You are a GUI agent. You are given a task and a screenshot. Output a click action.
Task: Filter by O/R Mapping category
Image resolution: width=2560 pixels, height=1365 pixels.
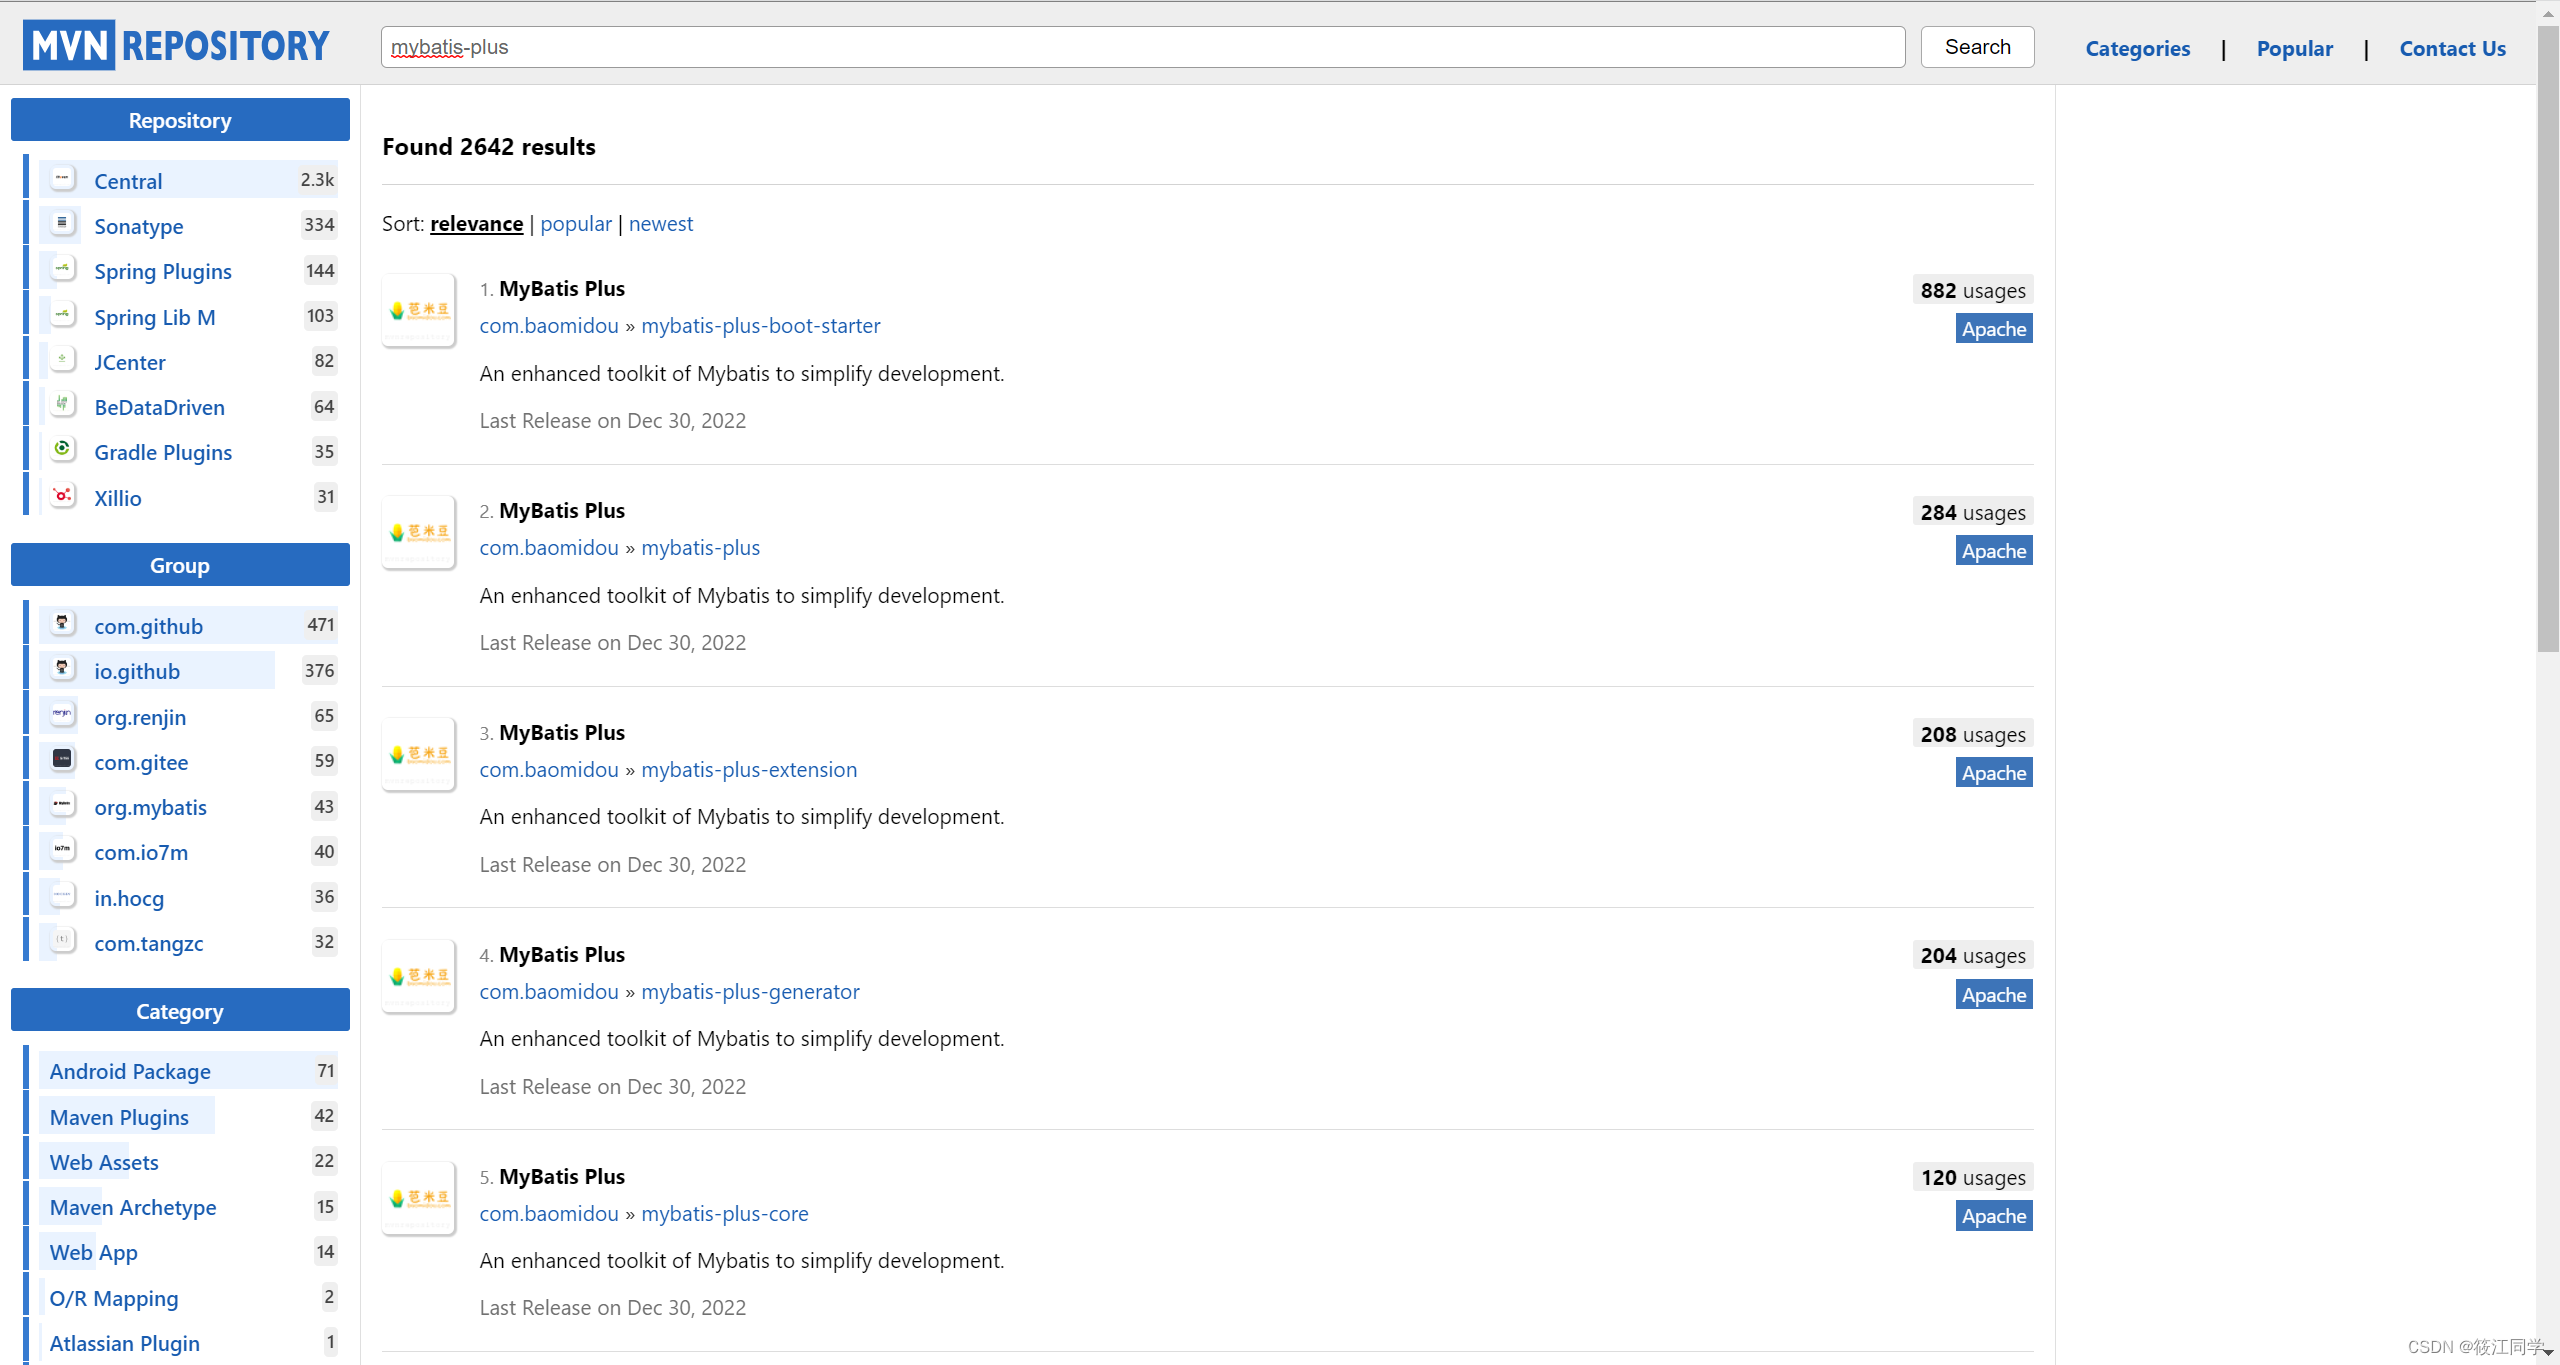(x=114, y=1298)
